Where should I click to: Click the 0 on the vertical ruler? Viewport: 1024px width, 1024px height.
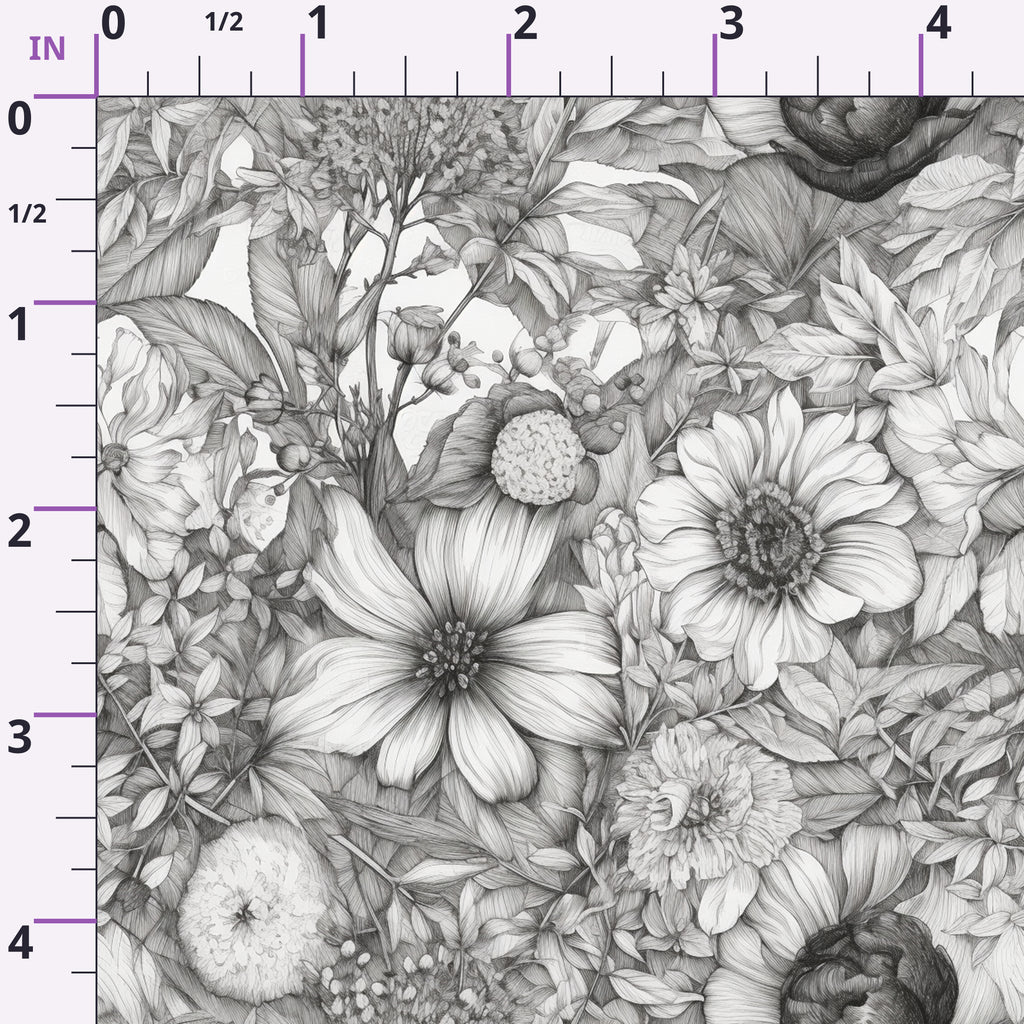[20, 118]
